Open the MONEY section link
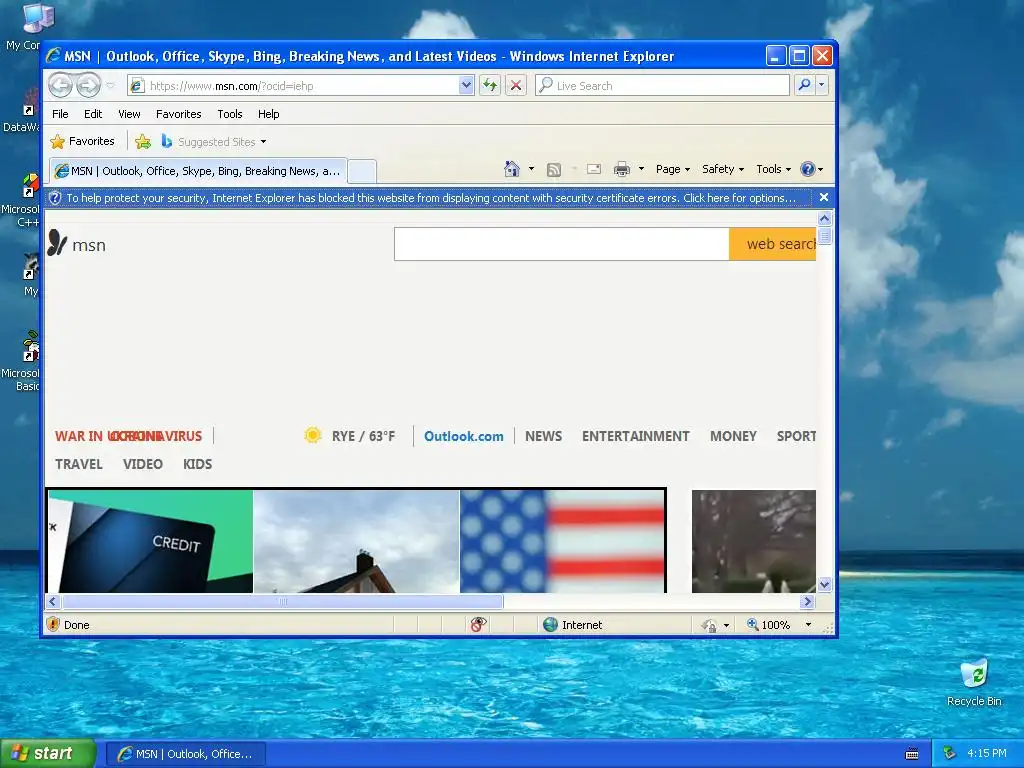1024x768 pixels. click(x=733, y=436)
